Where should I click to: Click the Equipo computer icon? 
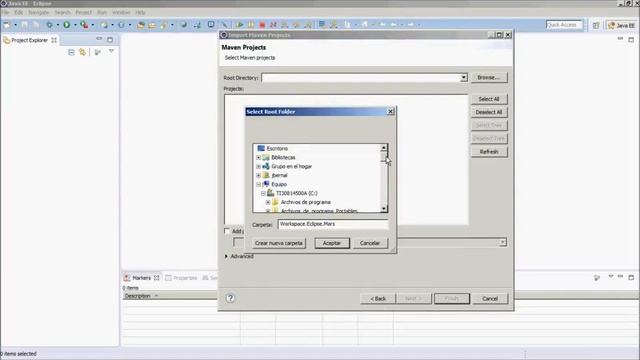pos(266,184)
